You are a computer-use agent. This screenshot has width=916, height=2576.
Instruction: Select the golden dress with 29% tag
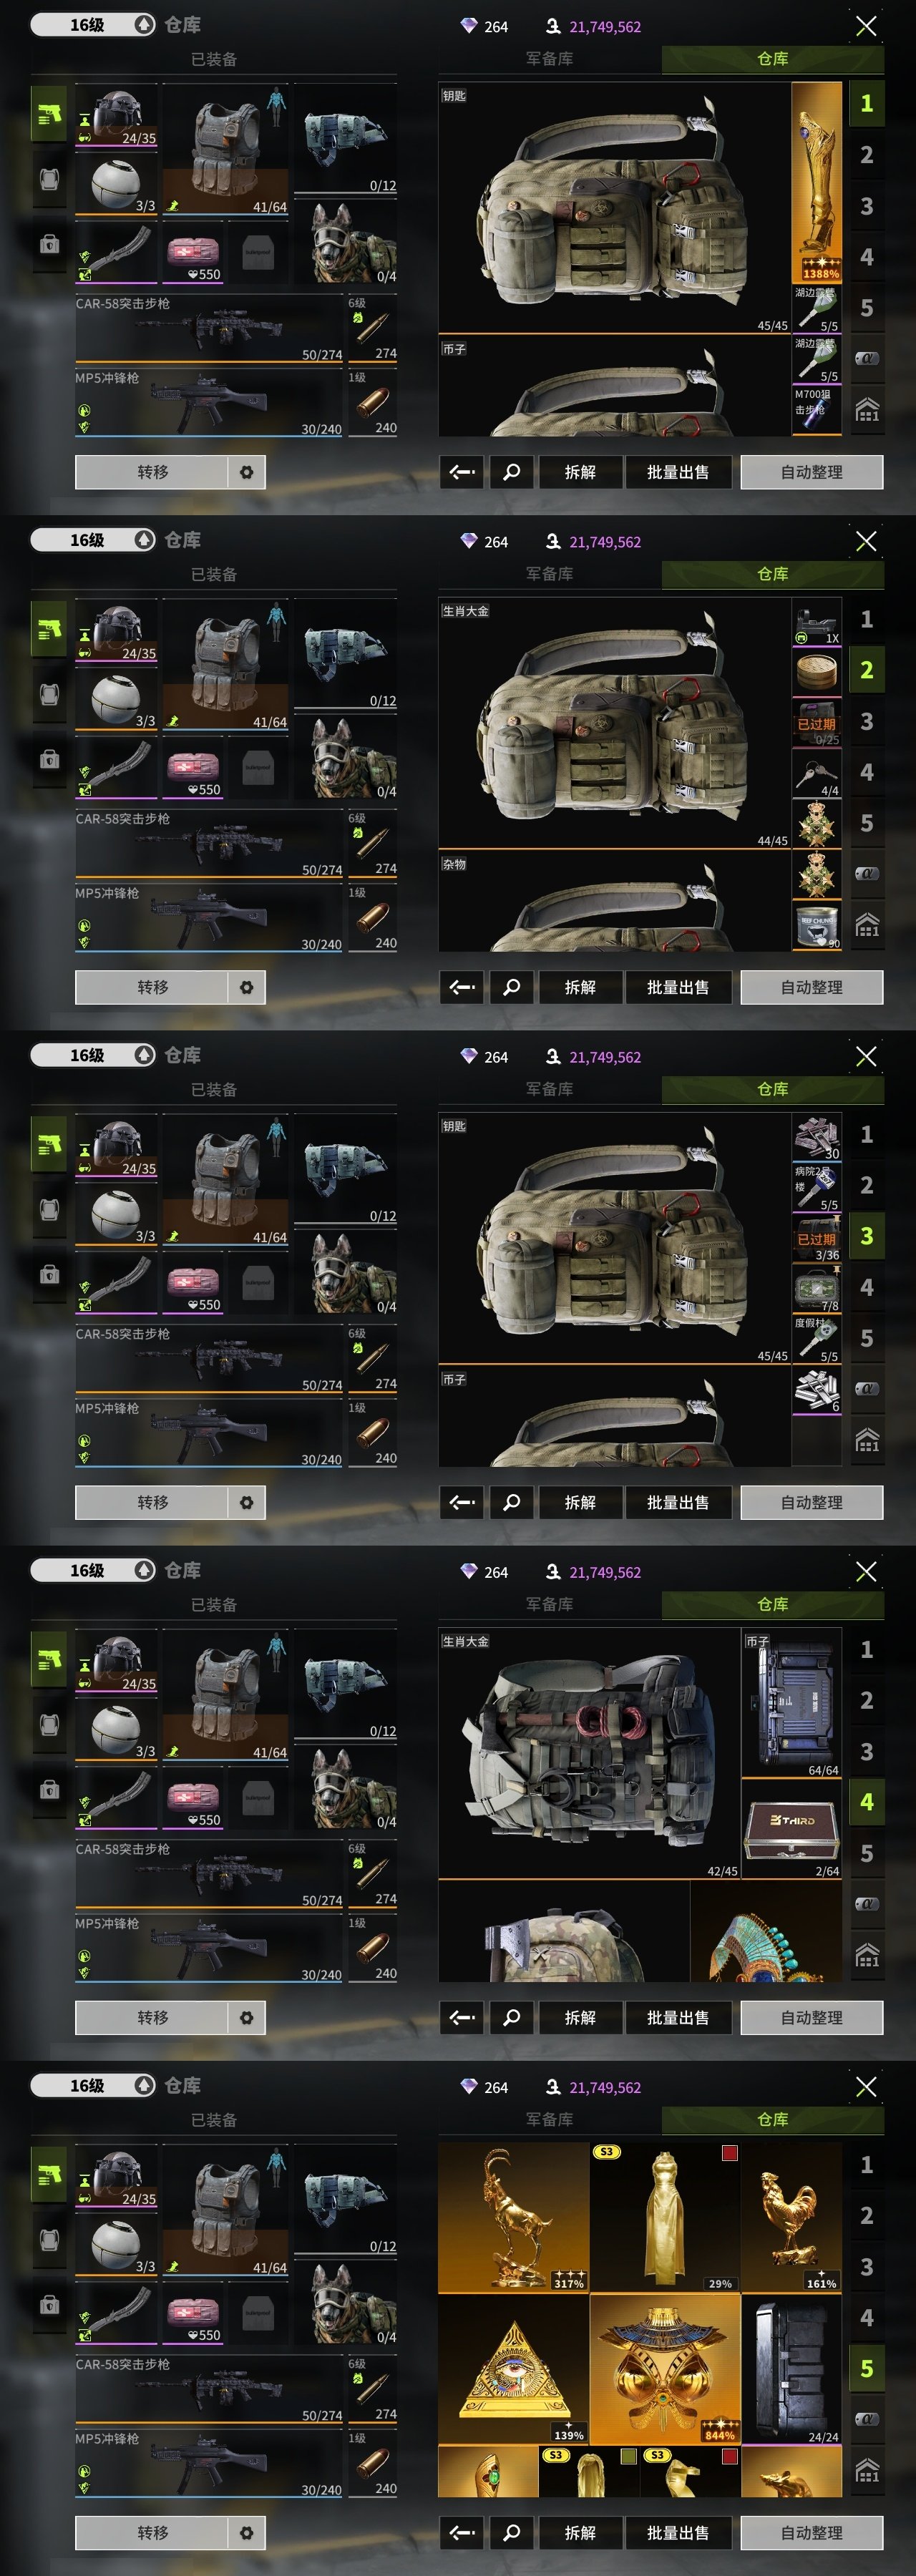coord(665,2217)
